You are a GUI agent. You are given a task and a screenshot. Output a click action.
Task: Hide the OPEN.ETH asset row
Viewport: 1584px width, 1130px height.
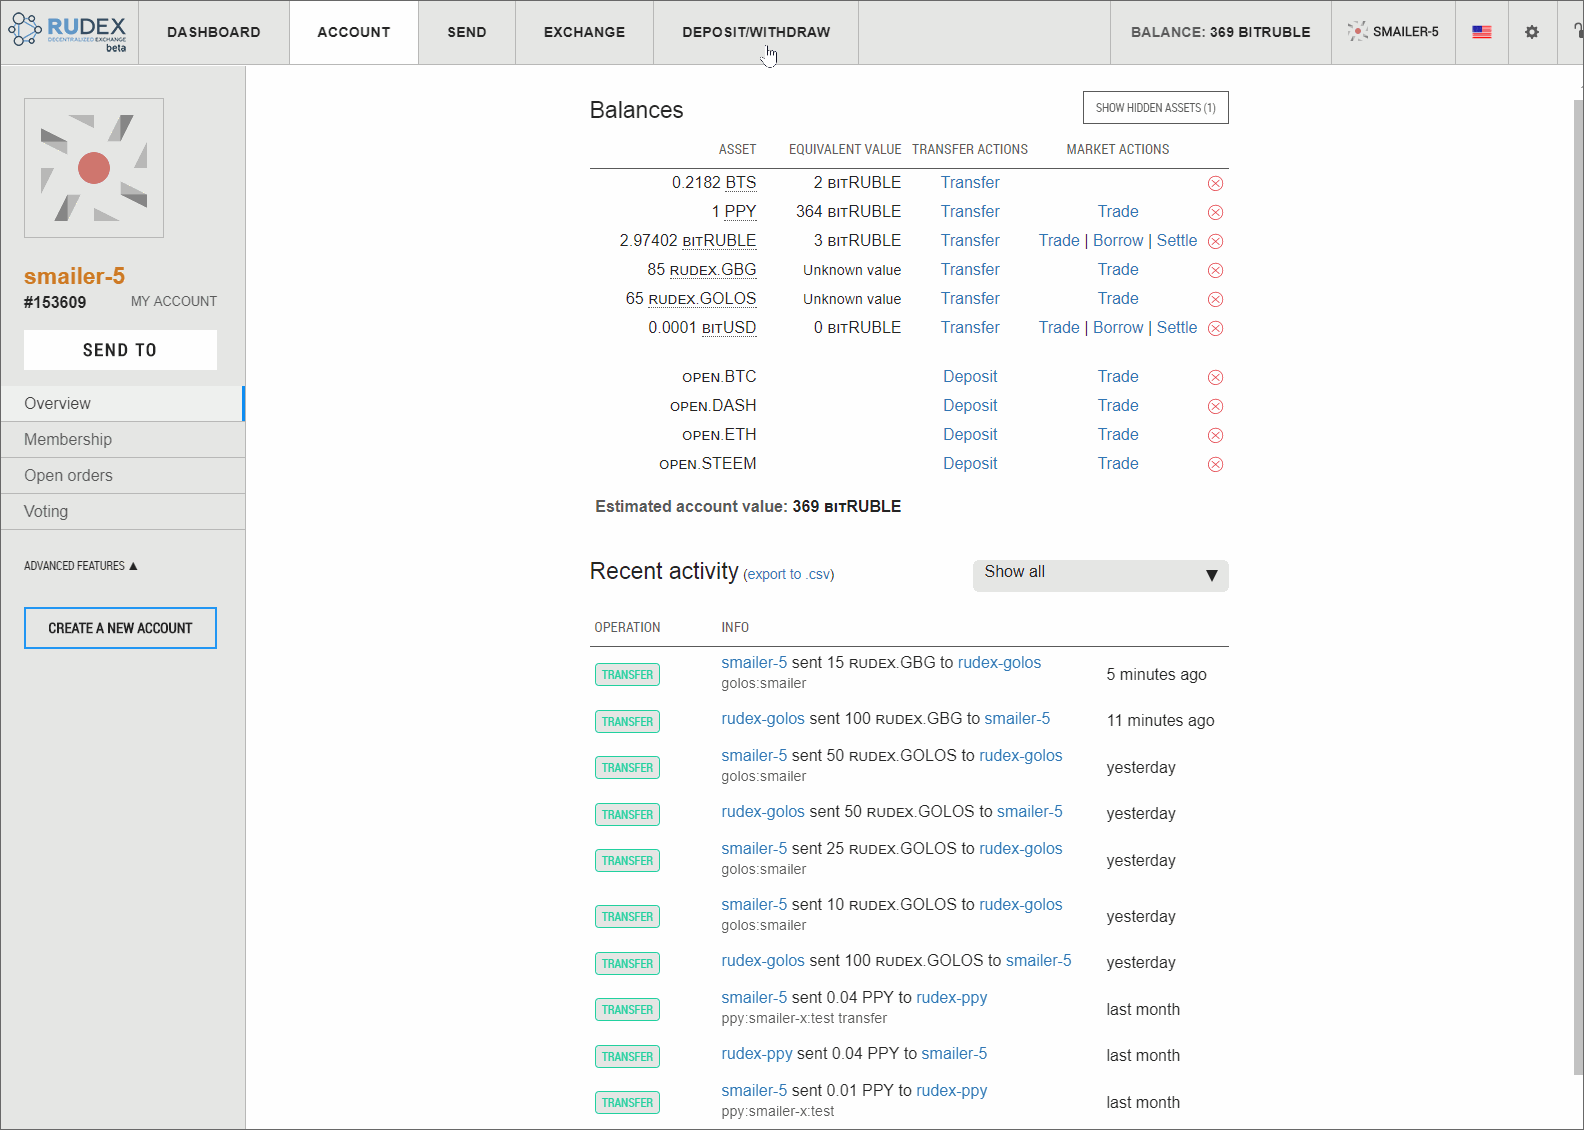1215,435
